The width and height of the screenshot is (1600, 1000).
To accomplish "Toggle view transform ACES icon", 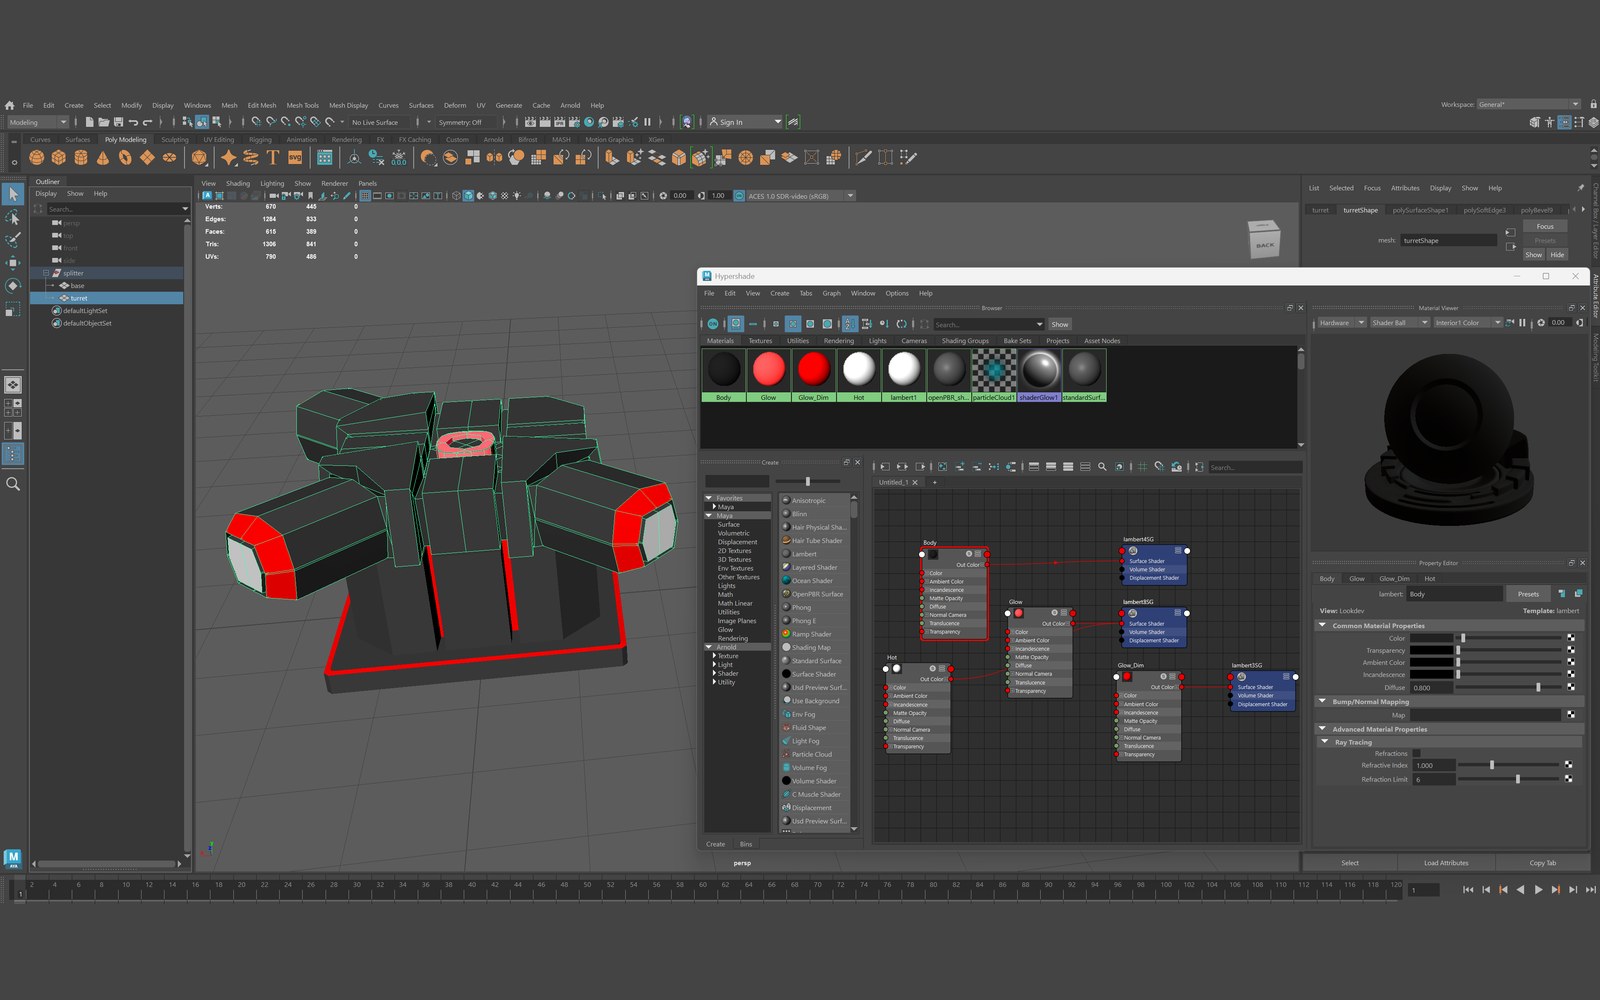I will (x=739, y=196).
